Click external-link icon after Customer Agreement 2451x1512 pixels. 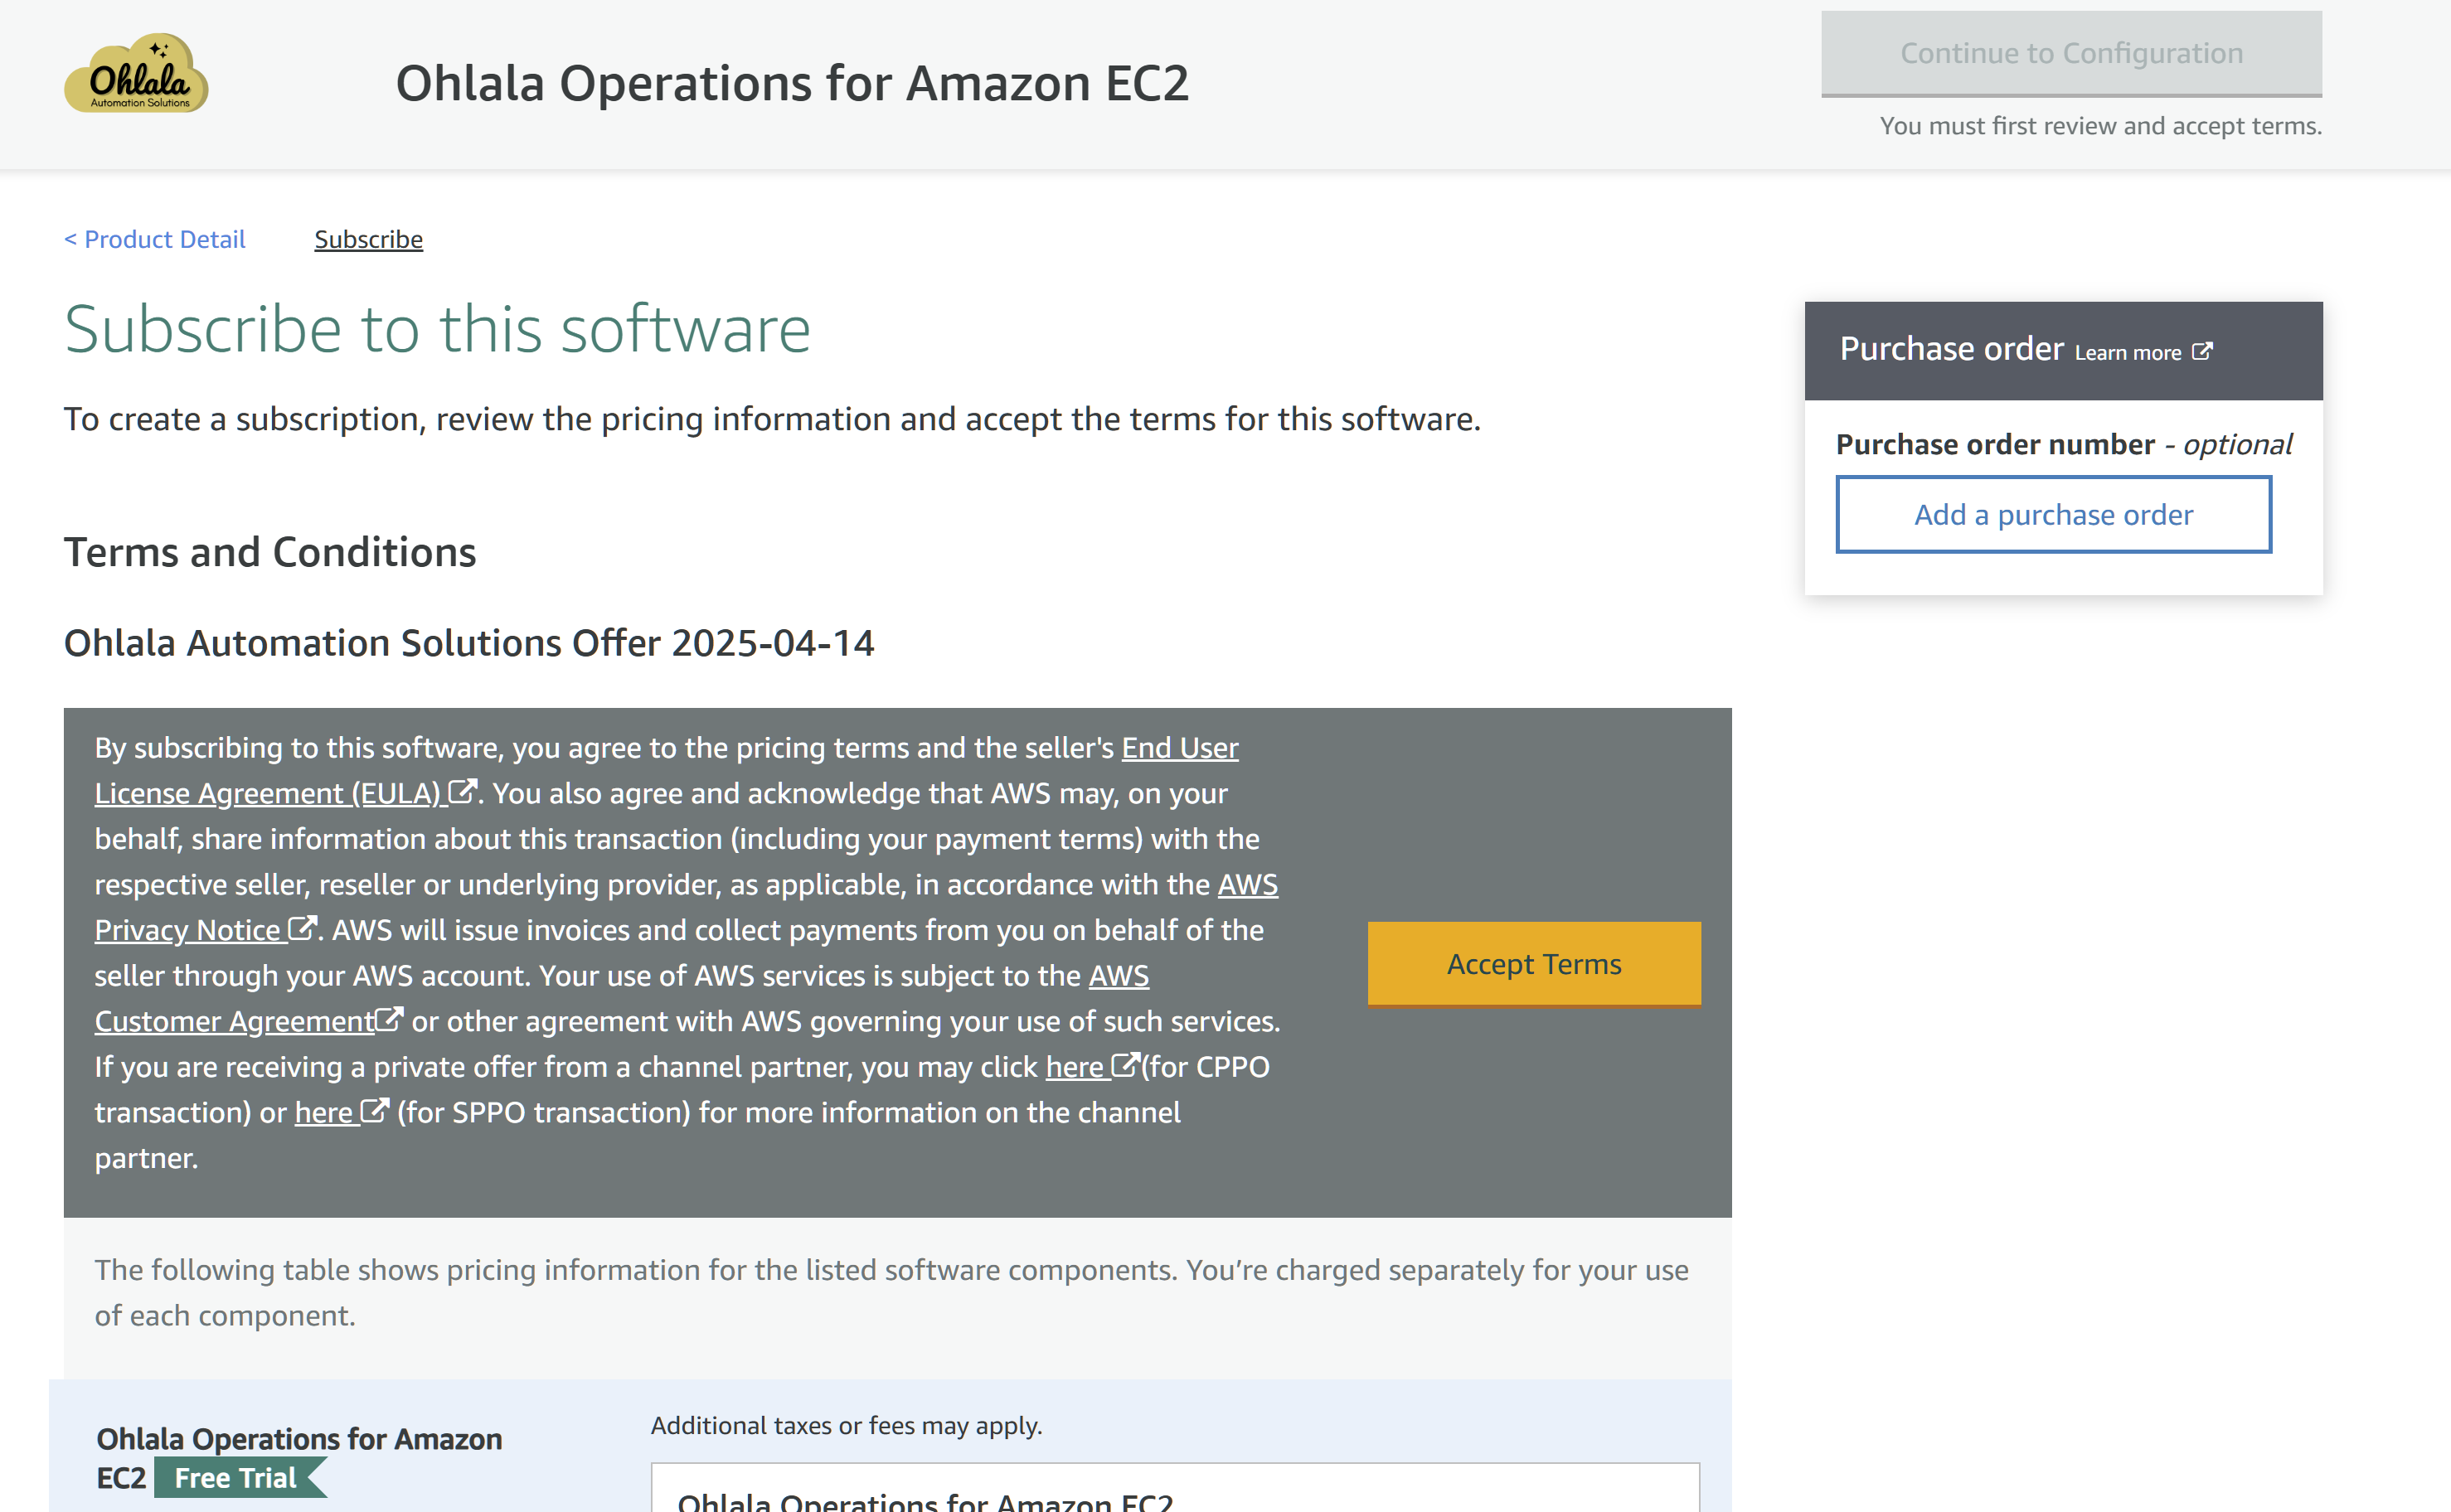[x=389, y=1019]
